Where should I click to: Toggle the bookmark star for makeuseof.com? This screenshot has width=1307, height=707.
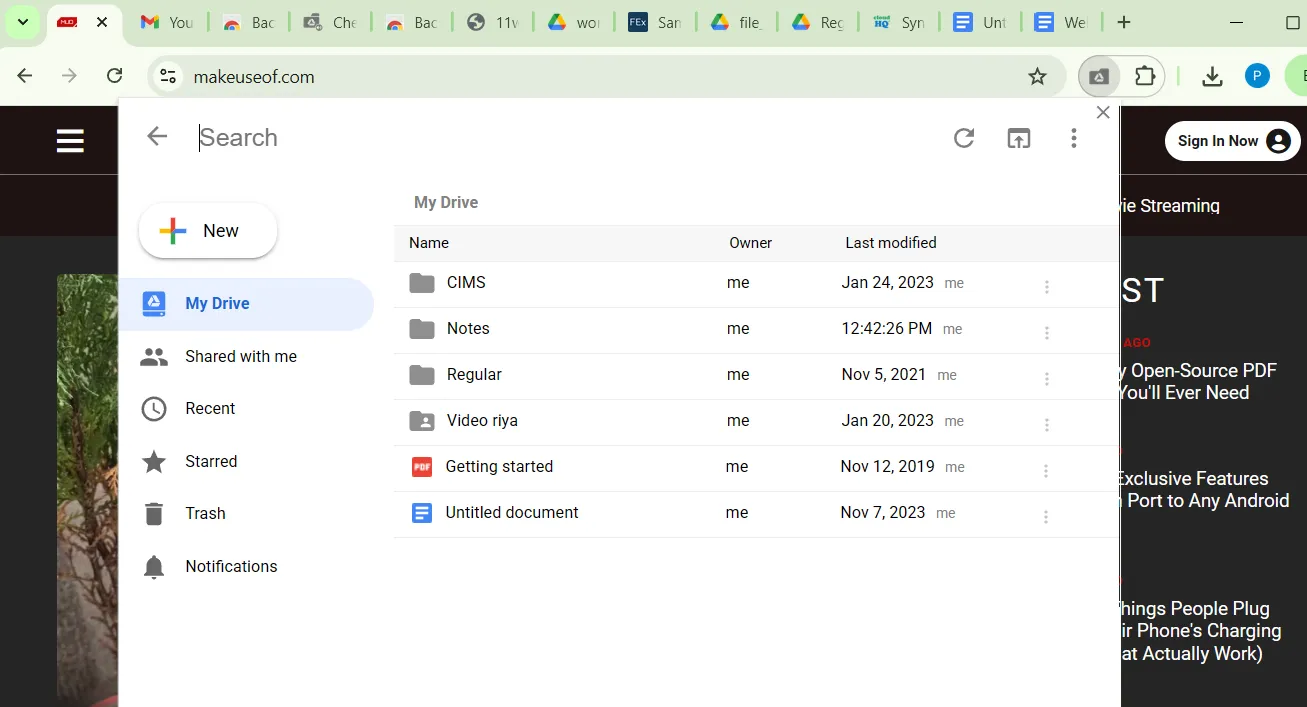[x=1037, y=75]
